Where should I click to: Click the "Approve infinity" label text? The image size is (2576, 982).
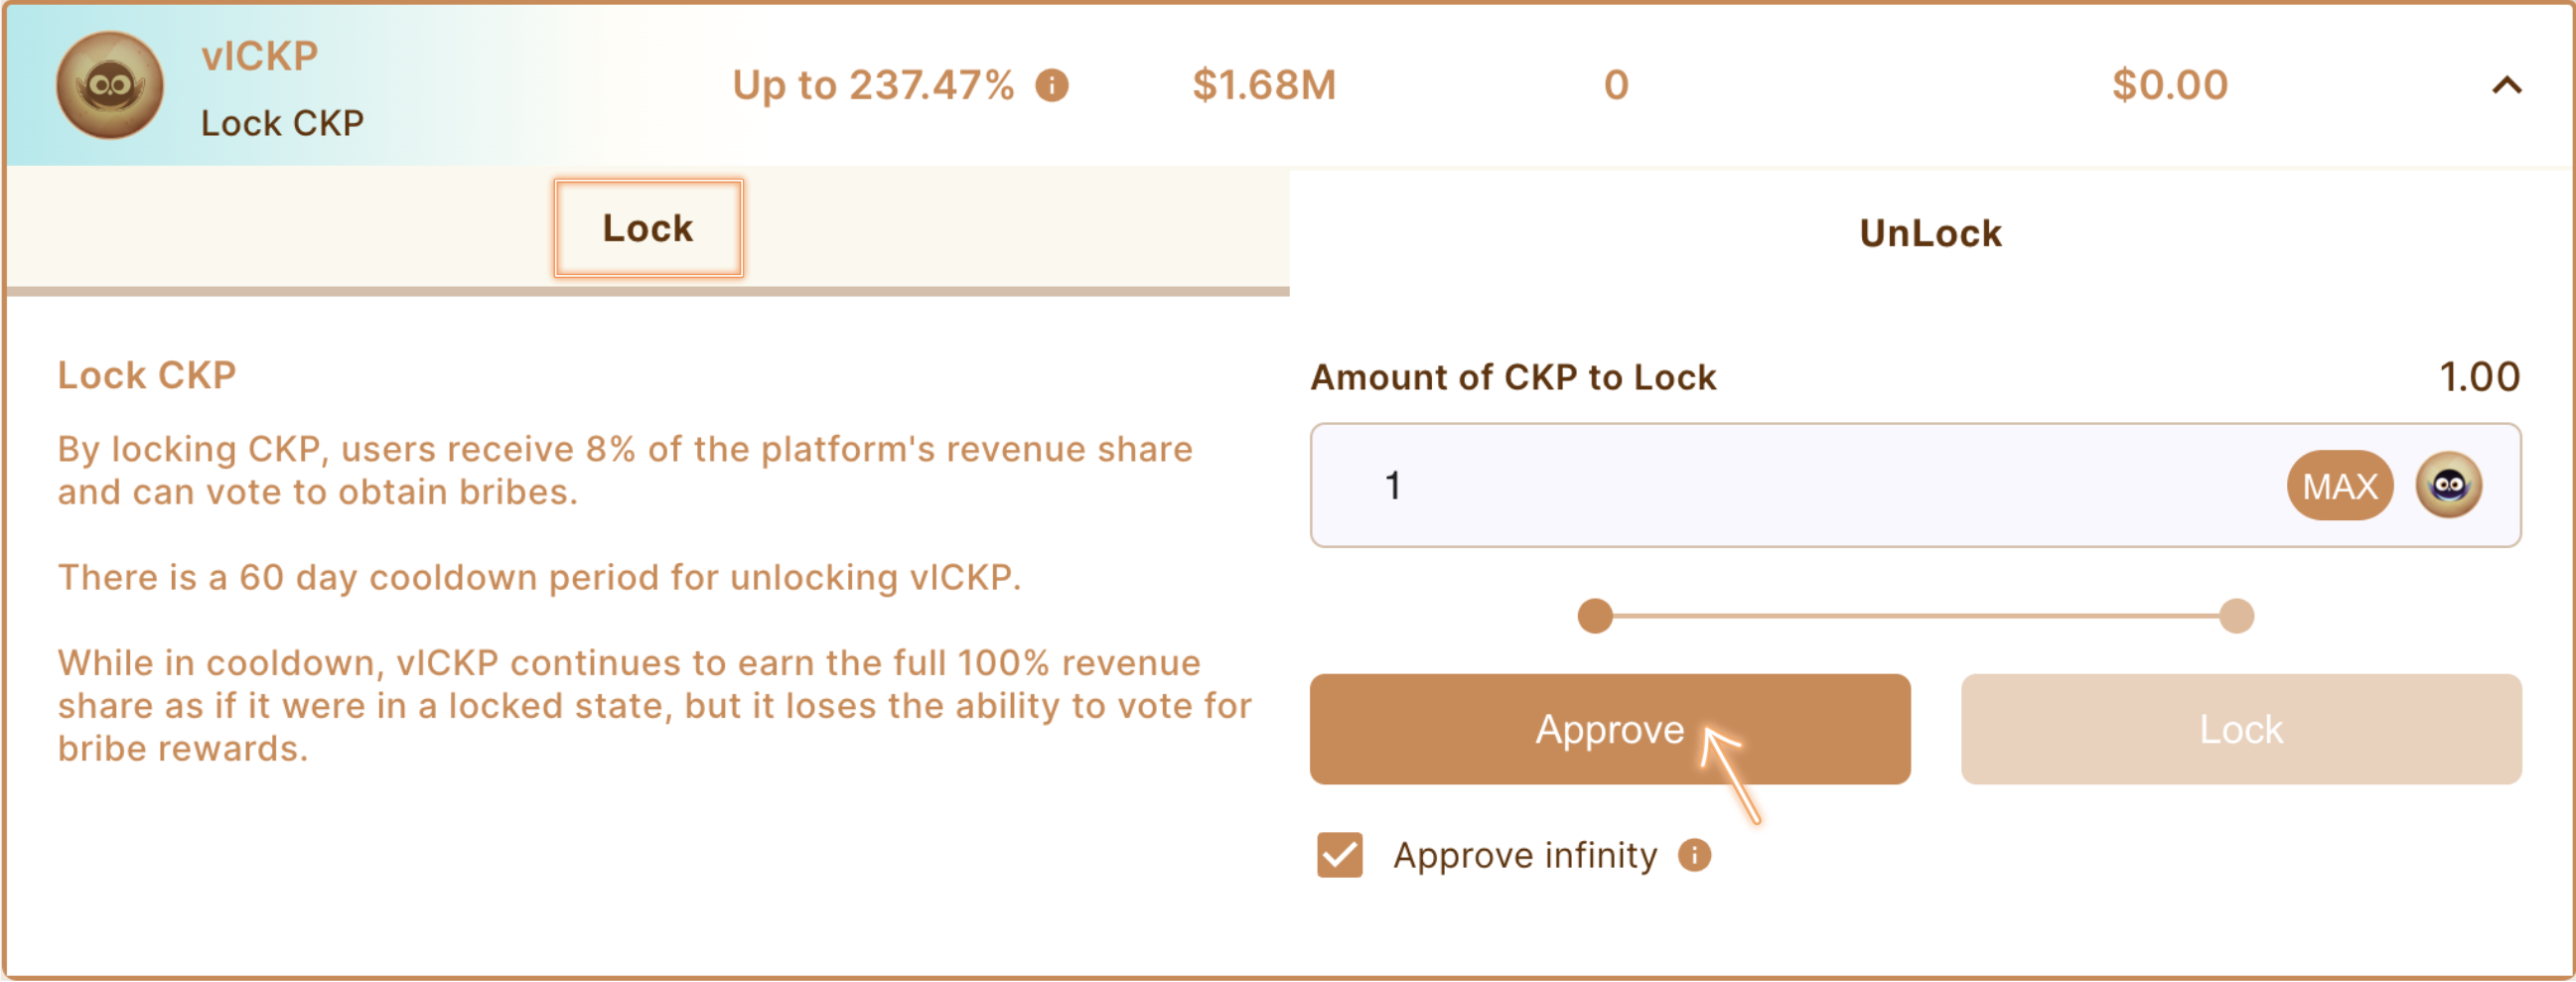tap(1524, 856)
